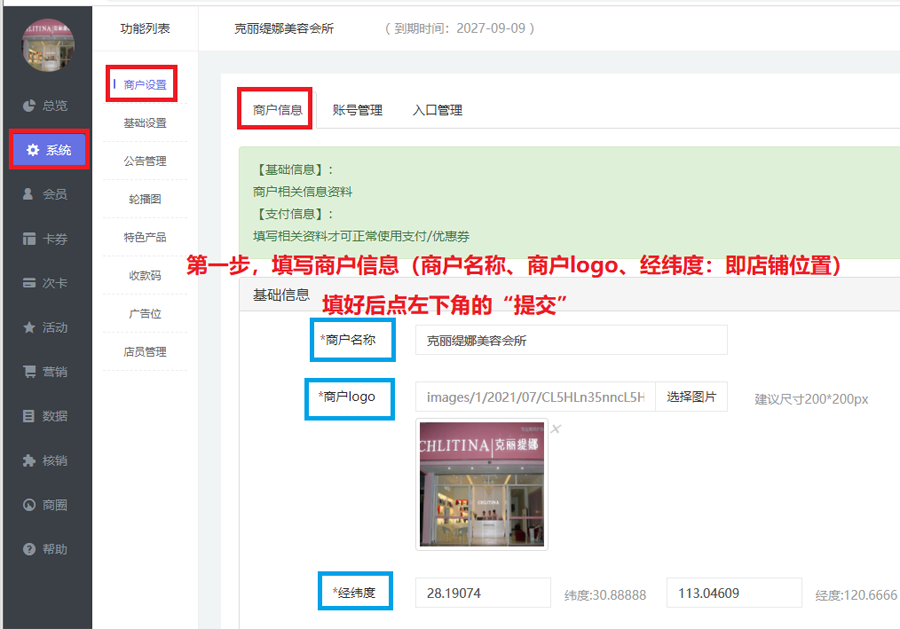Open 核销 puzzle piece icon
This screenshot has width=900, height=629.
[x=29, y=460]
